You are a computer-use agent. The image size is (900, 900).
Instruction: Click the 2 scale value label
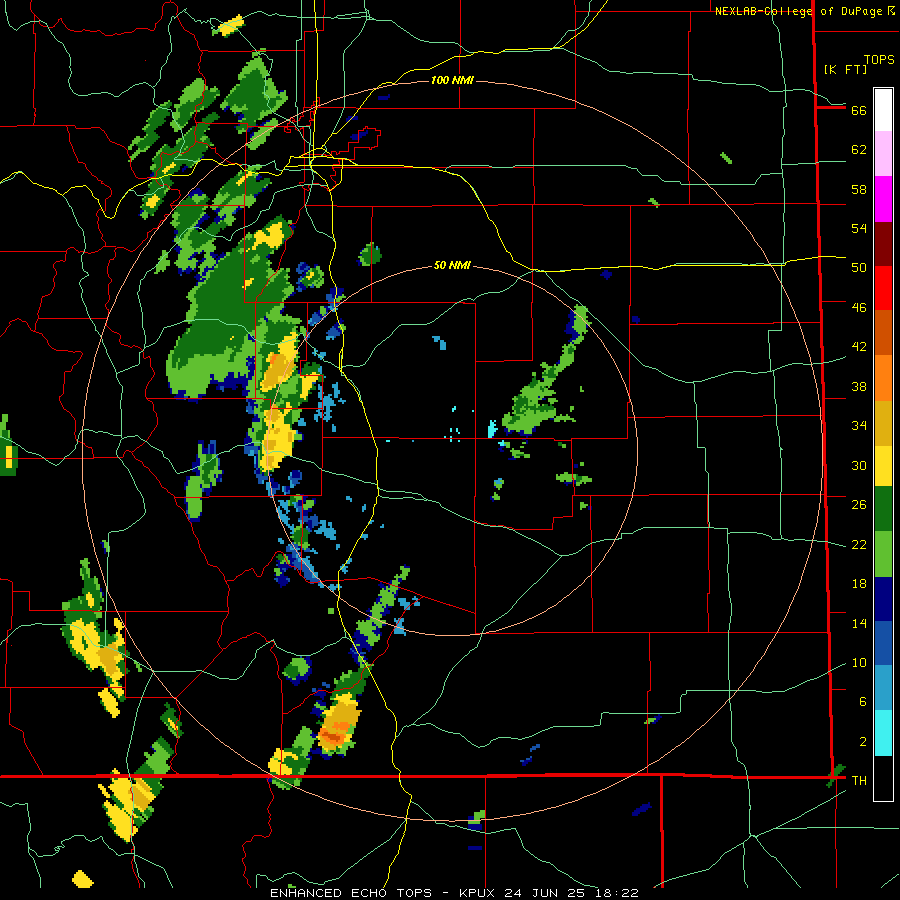[863, 742]
